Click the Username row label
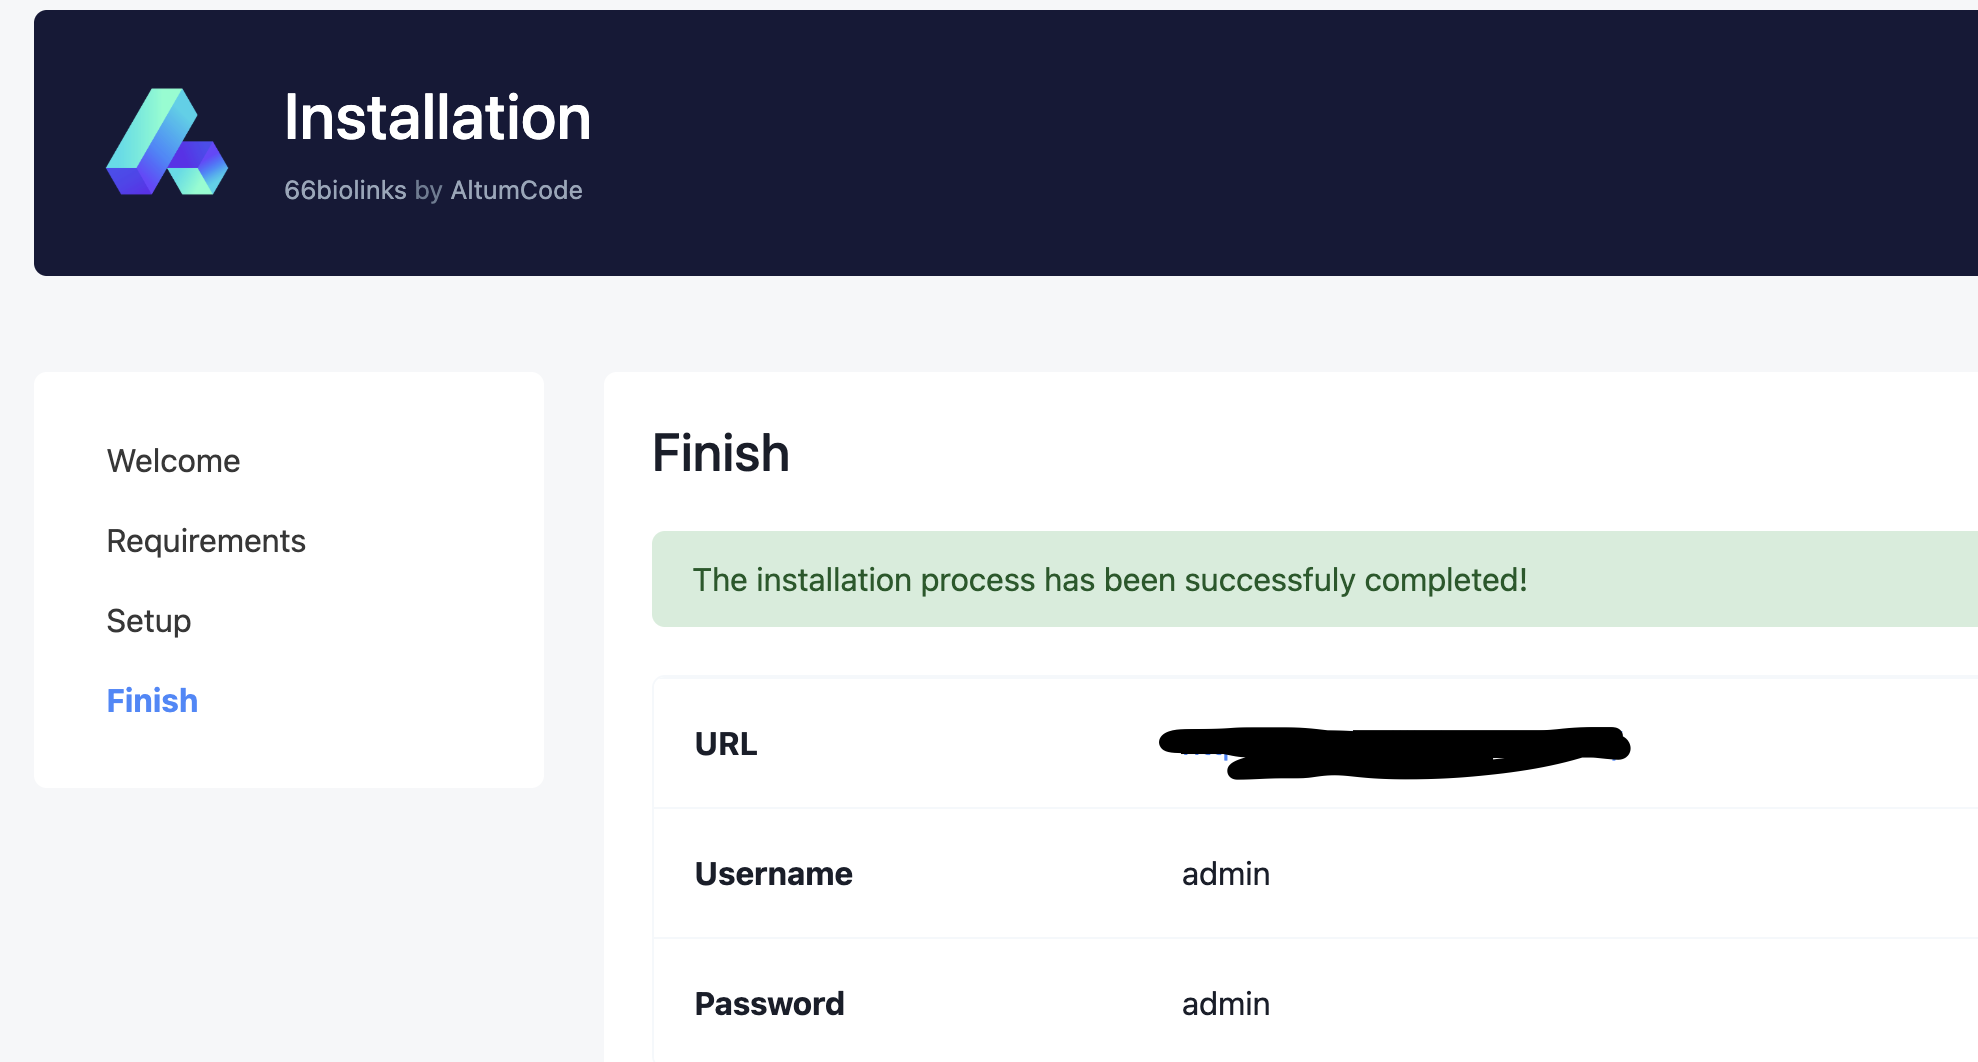The height and width of the screenshot is (1062, 1978). tap(773, 874)
